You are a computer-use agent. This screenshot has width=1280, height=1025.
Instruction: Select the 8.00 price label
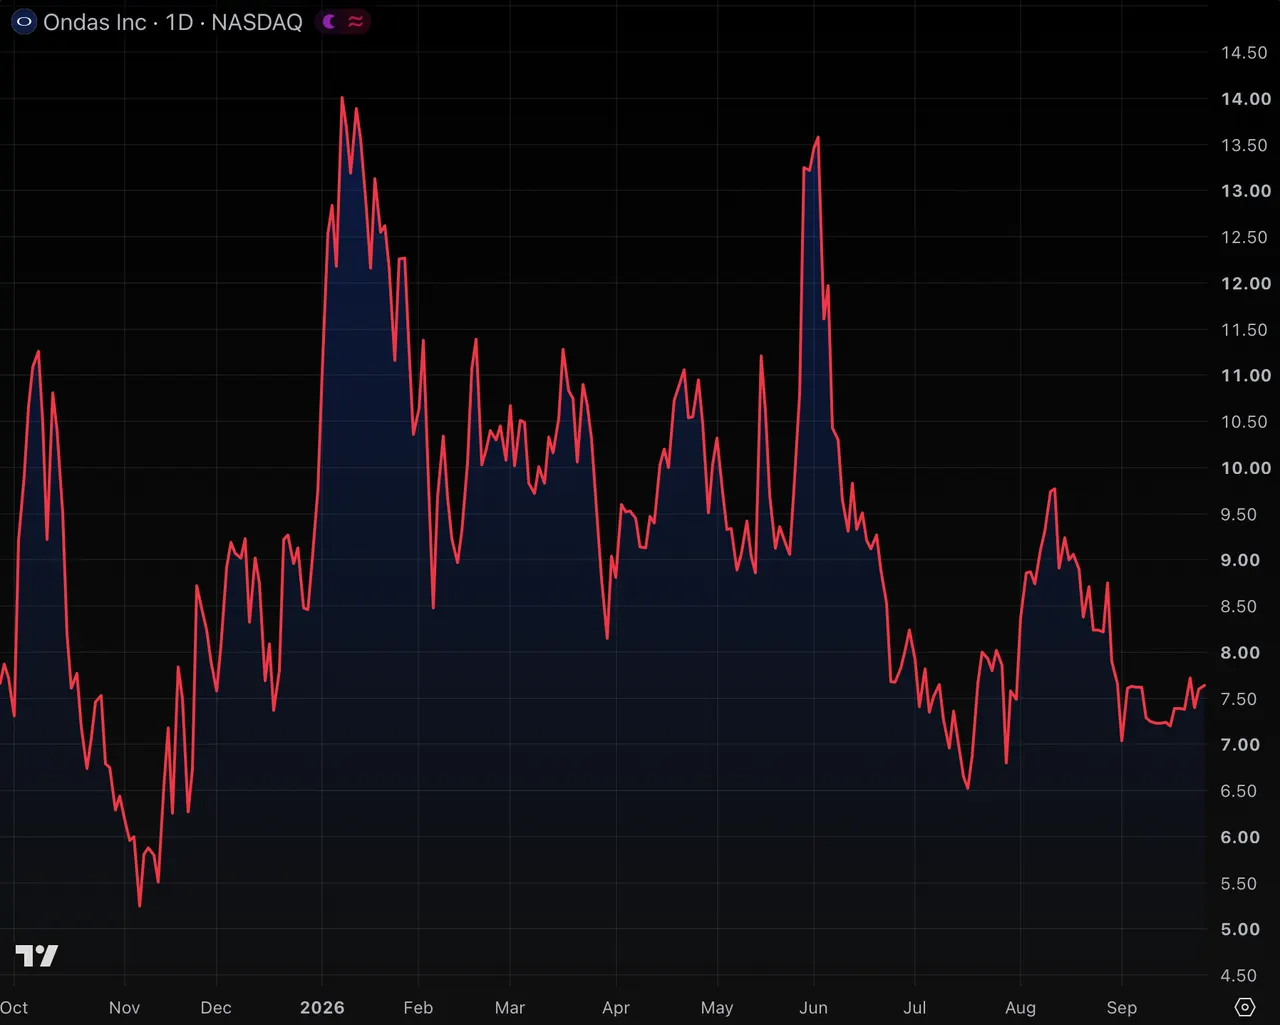click(1240, 653)
